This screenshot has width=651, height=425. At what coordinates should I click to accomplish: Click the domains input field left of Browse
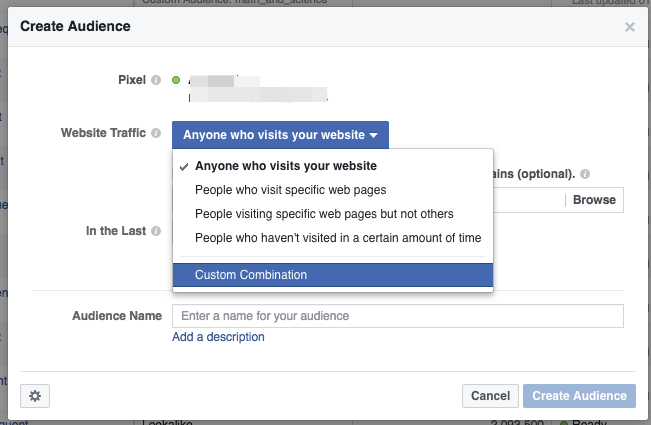[x=528, y=200]
